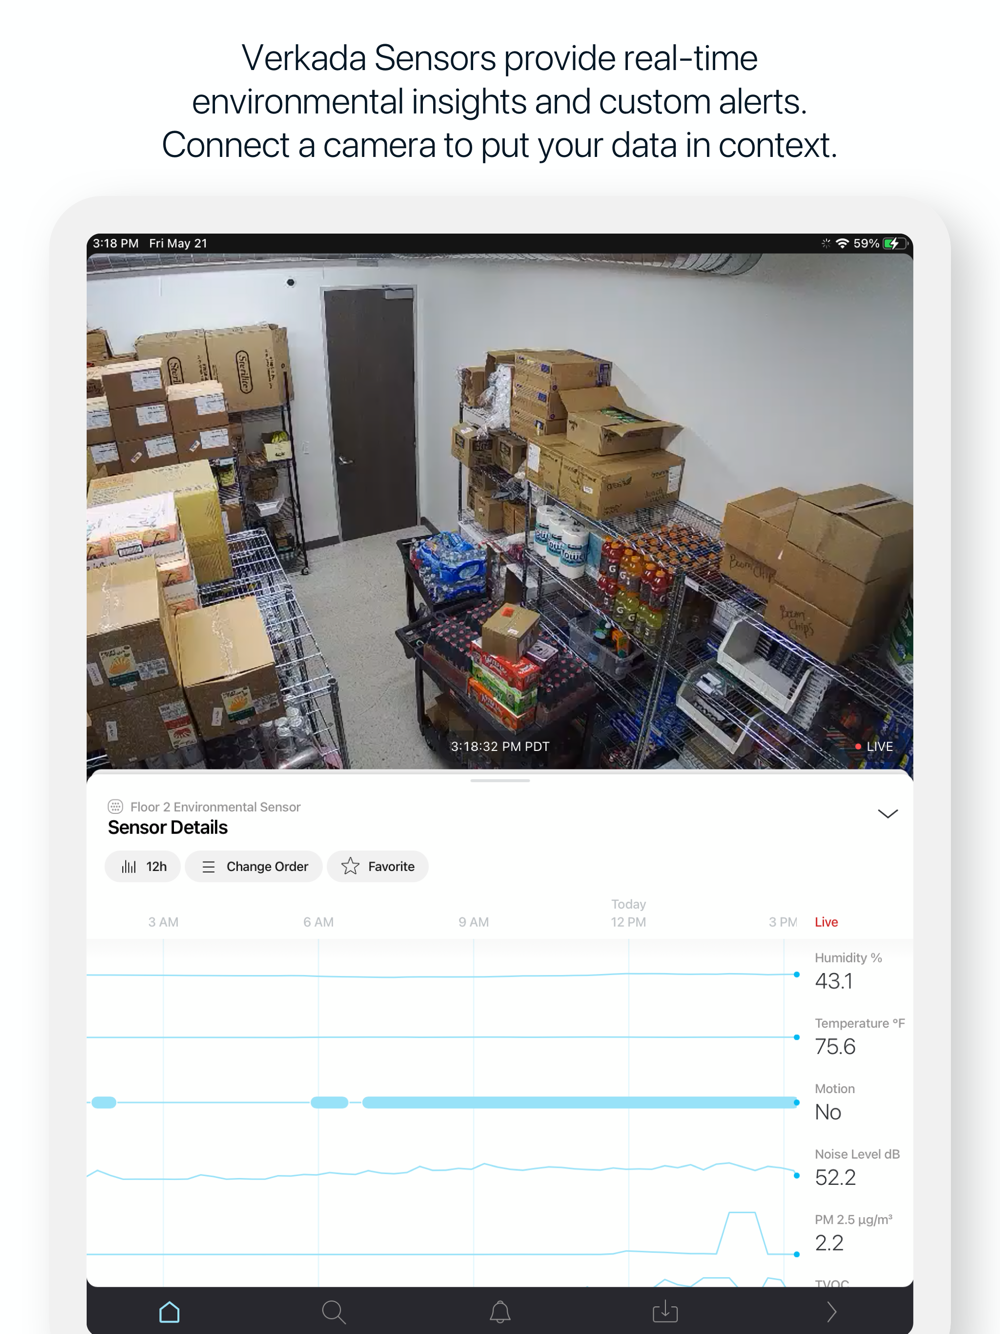Image resolution: width=1000 pixels, height=1334 pixels.
Task: Tap Floor 2 Environmental Sensor name
Action: tap(215, 807)
